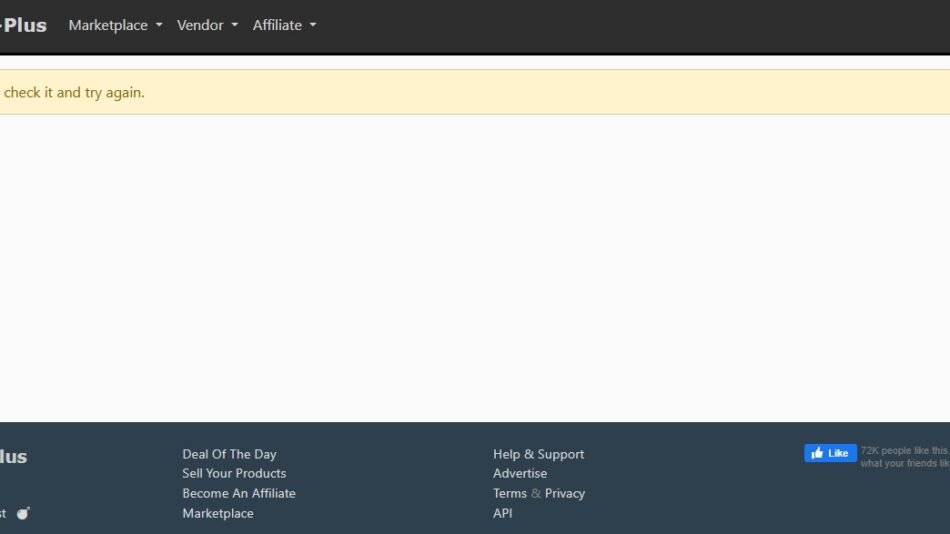
Task: Open the Deal Of The Day link
Action: click(229, 454)
